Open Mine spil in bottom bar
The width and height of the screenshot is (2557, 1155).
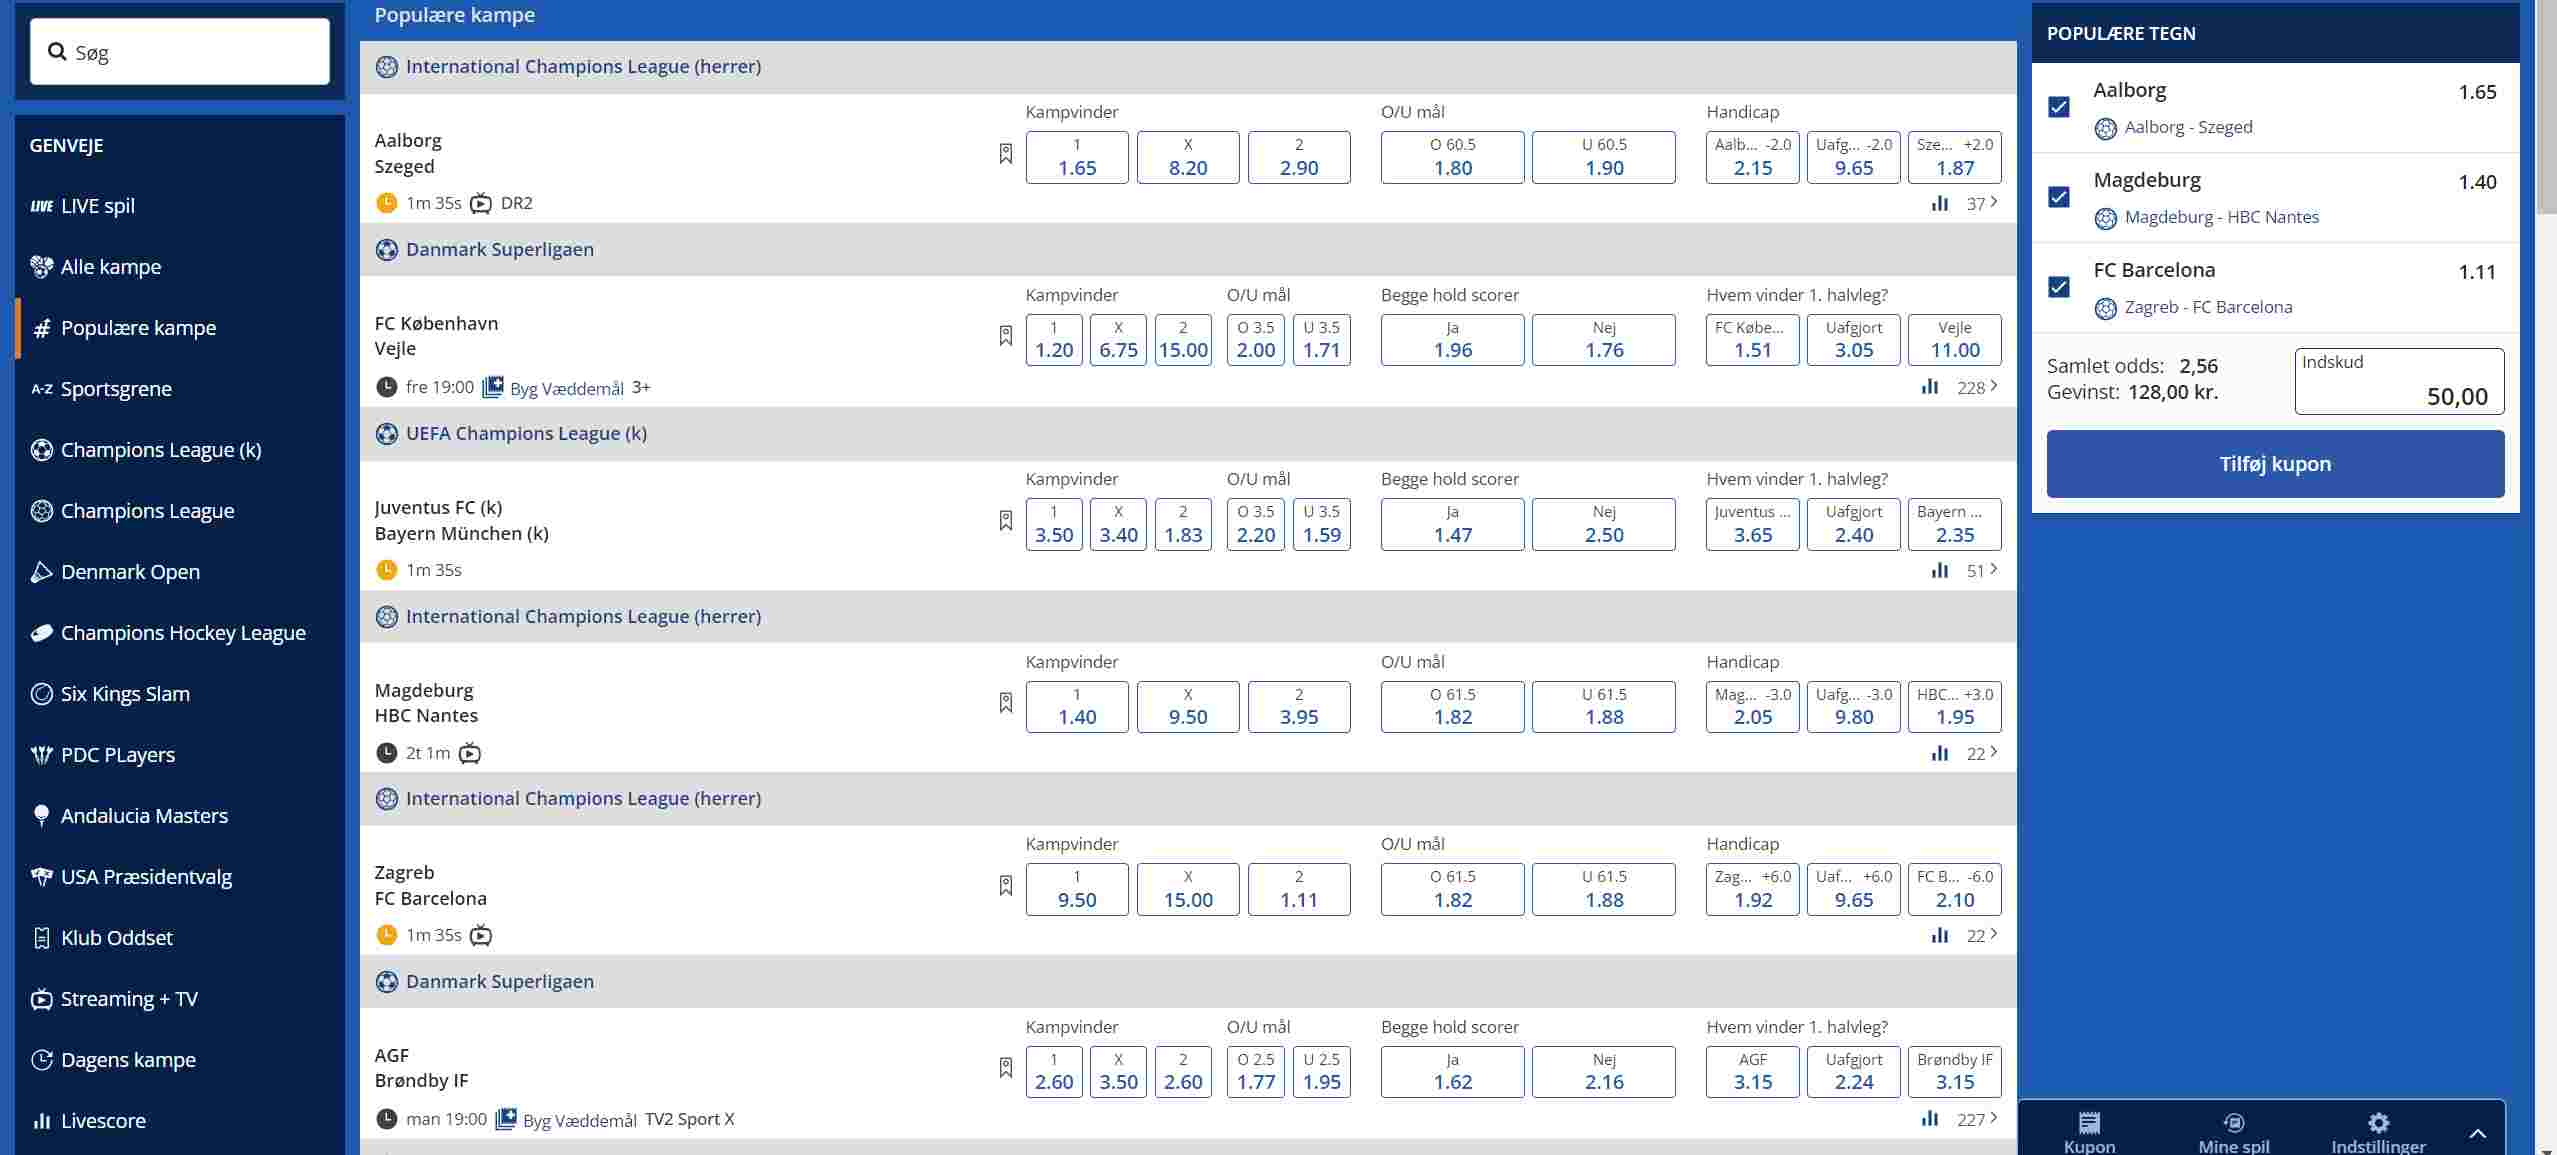pos(2234,1133)
